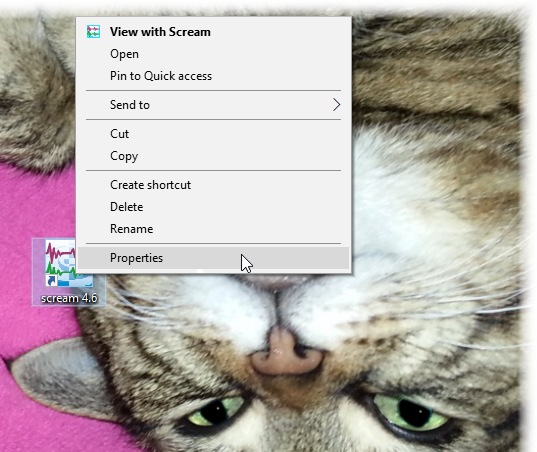
Task: Select Open from the context menu
Action: (213, 54)
